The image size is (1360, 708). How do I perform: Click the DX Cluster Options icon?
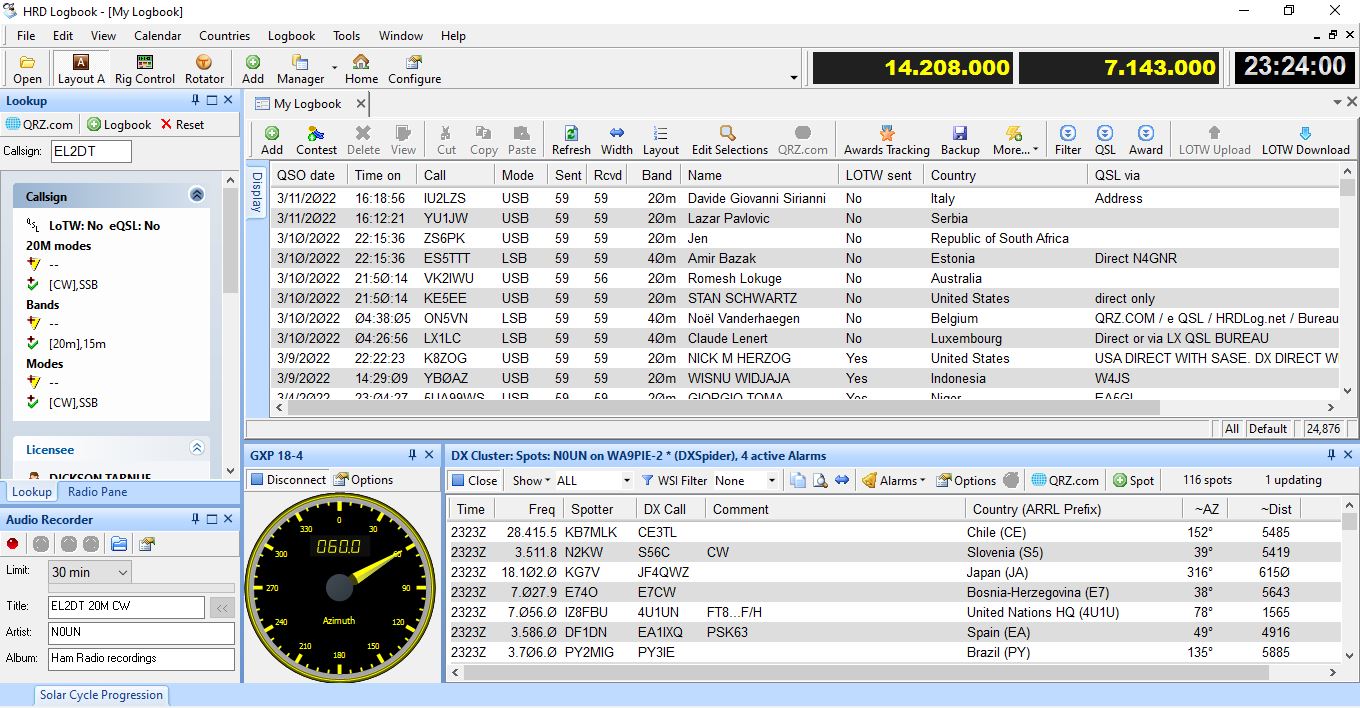click(966, 480)
